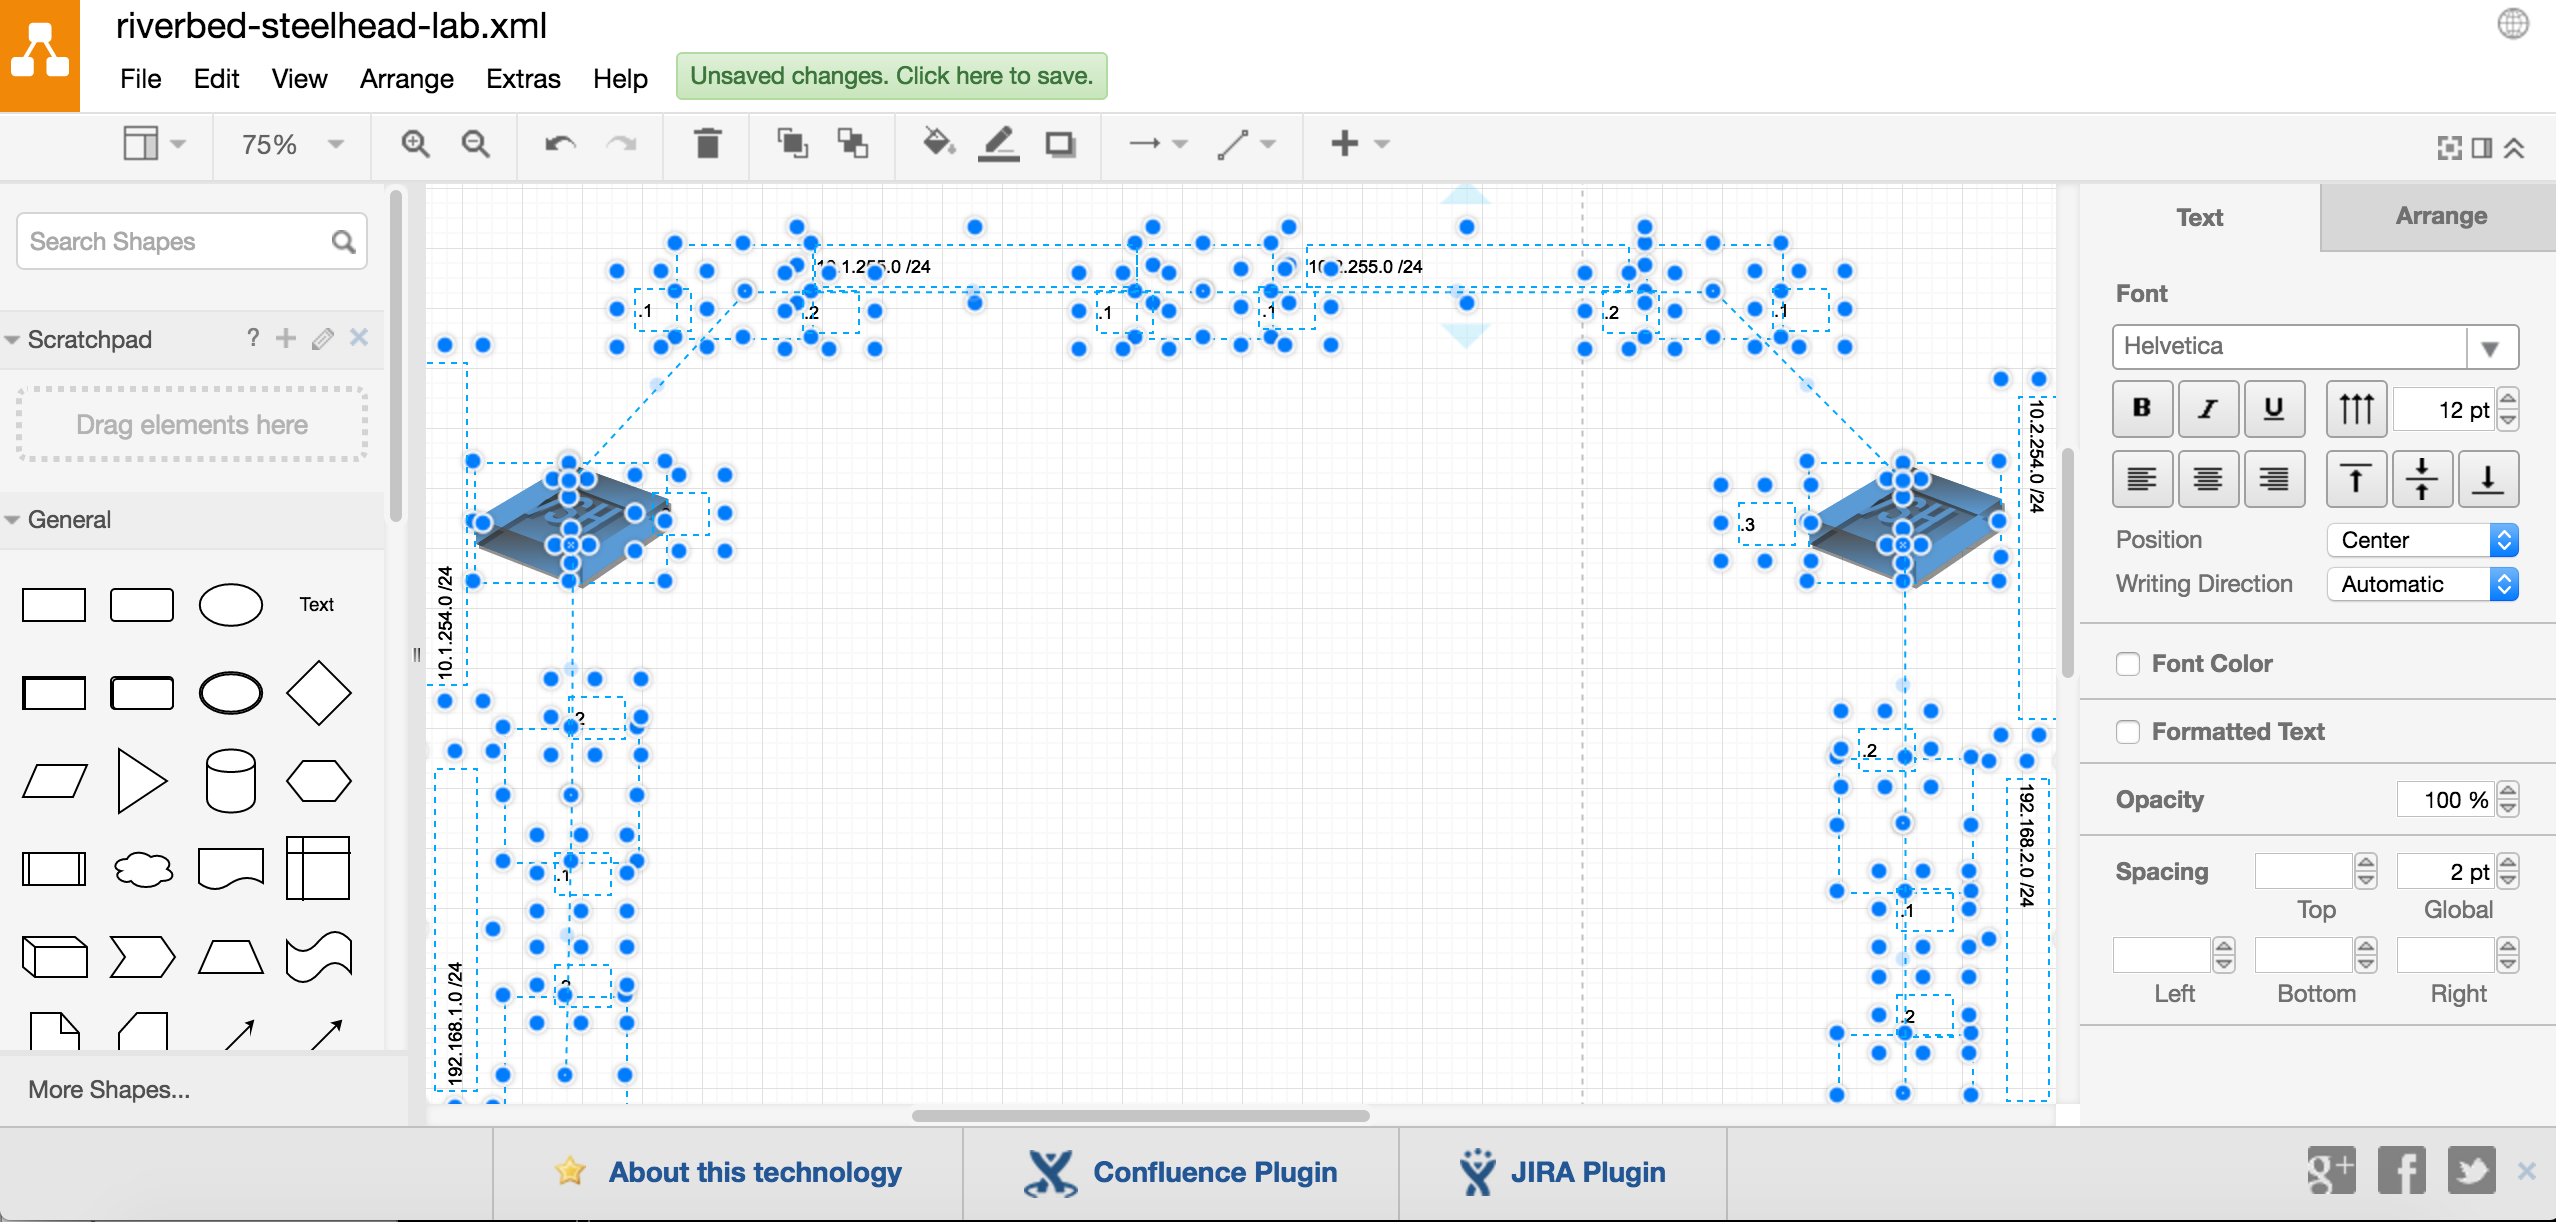Enable the Formatted Text checkbox

coord(2127,728)
